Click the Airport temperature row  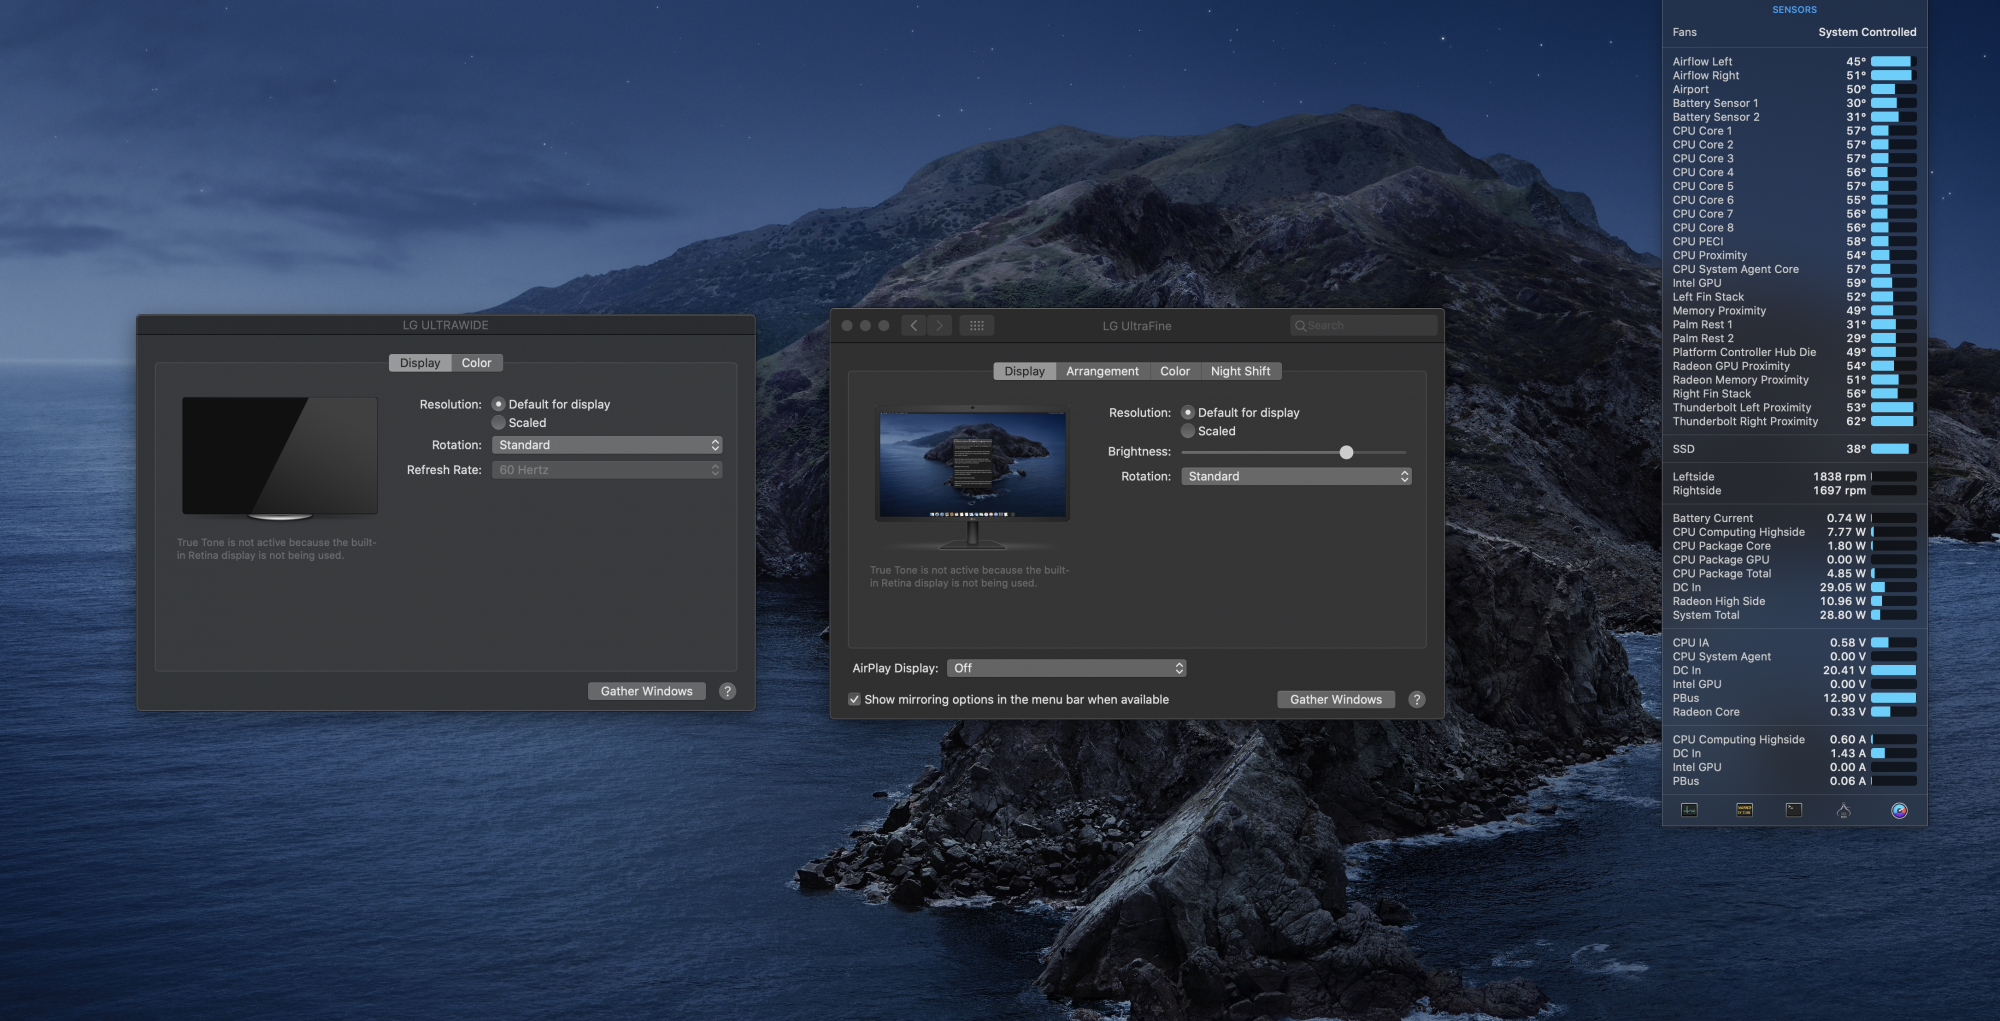pyautogui.click(x=1794, y=89)
